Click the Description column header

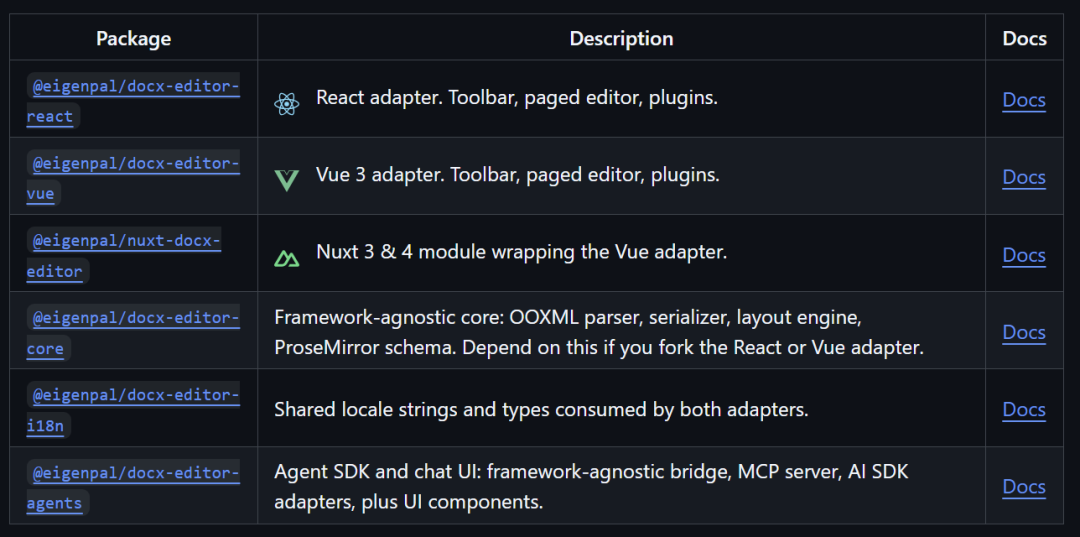(x=621, y=39)
